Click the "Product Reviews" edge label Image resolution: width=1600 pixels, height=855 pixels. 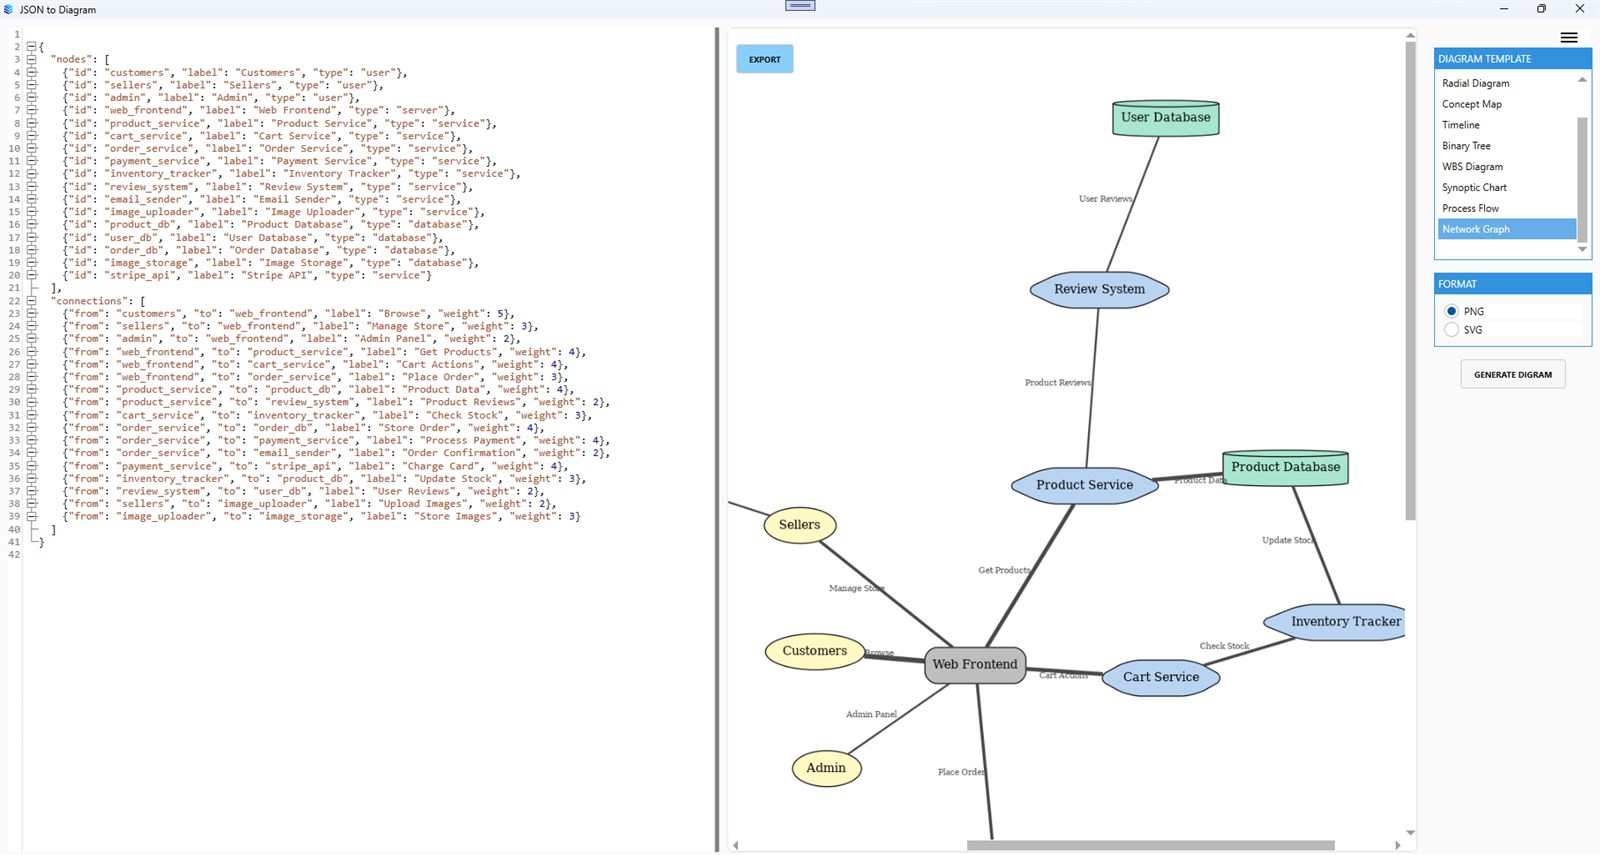[x=1058, y=383]
